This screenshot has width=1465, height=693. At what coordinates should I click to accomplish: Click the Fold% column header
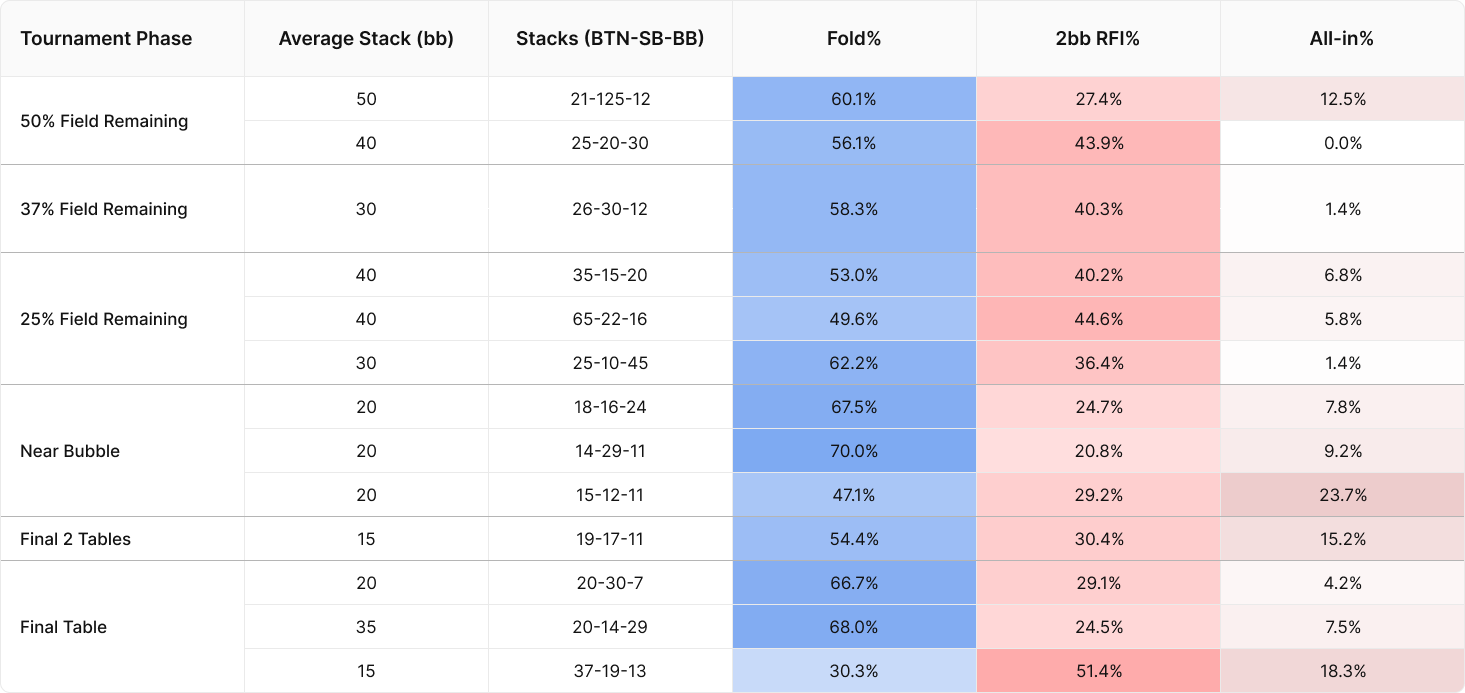(854, 39)
